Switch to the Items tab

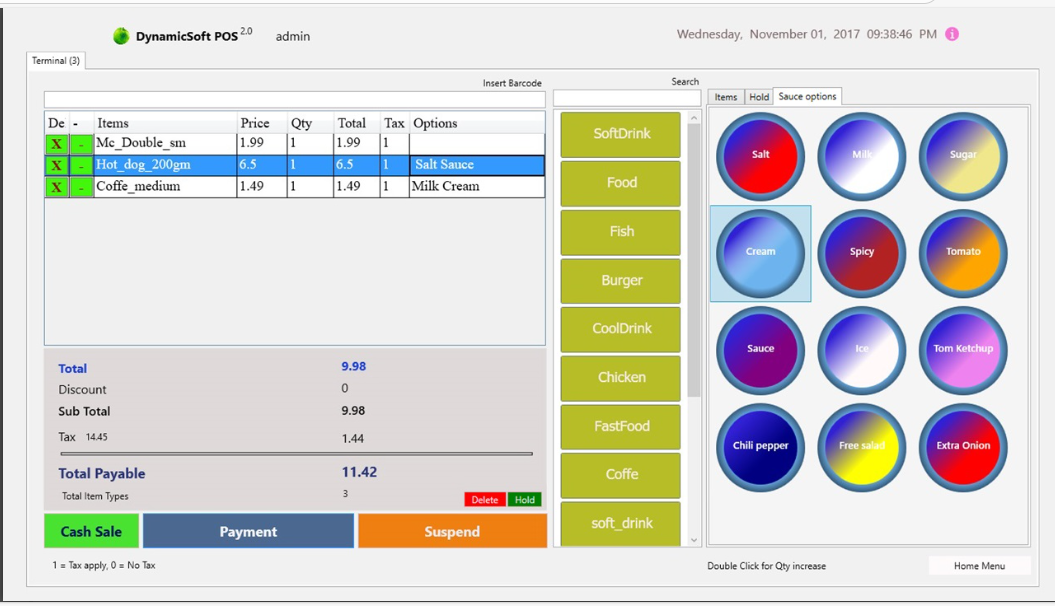[726, 97]
